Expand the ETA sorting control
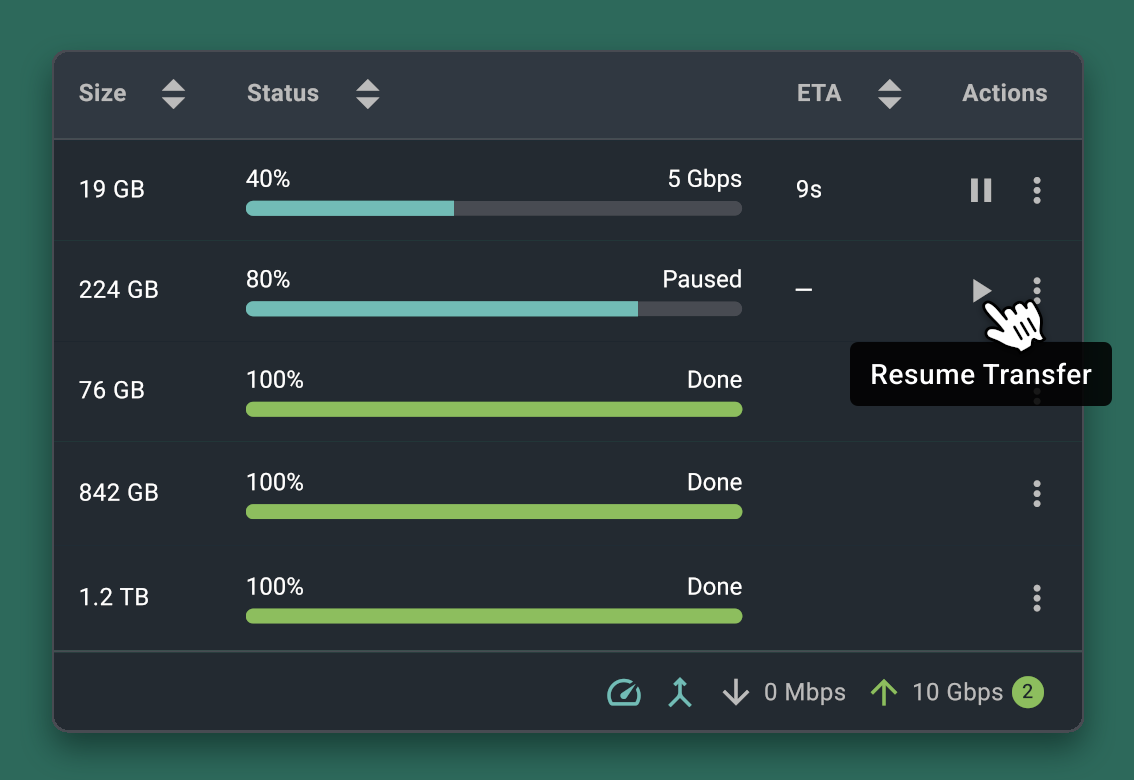The image size is (1134, 780). pos(889,93)
